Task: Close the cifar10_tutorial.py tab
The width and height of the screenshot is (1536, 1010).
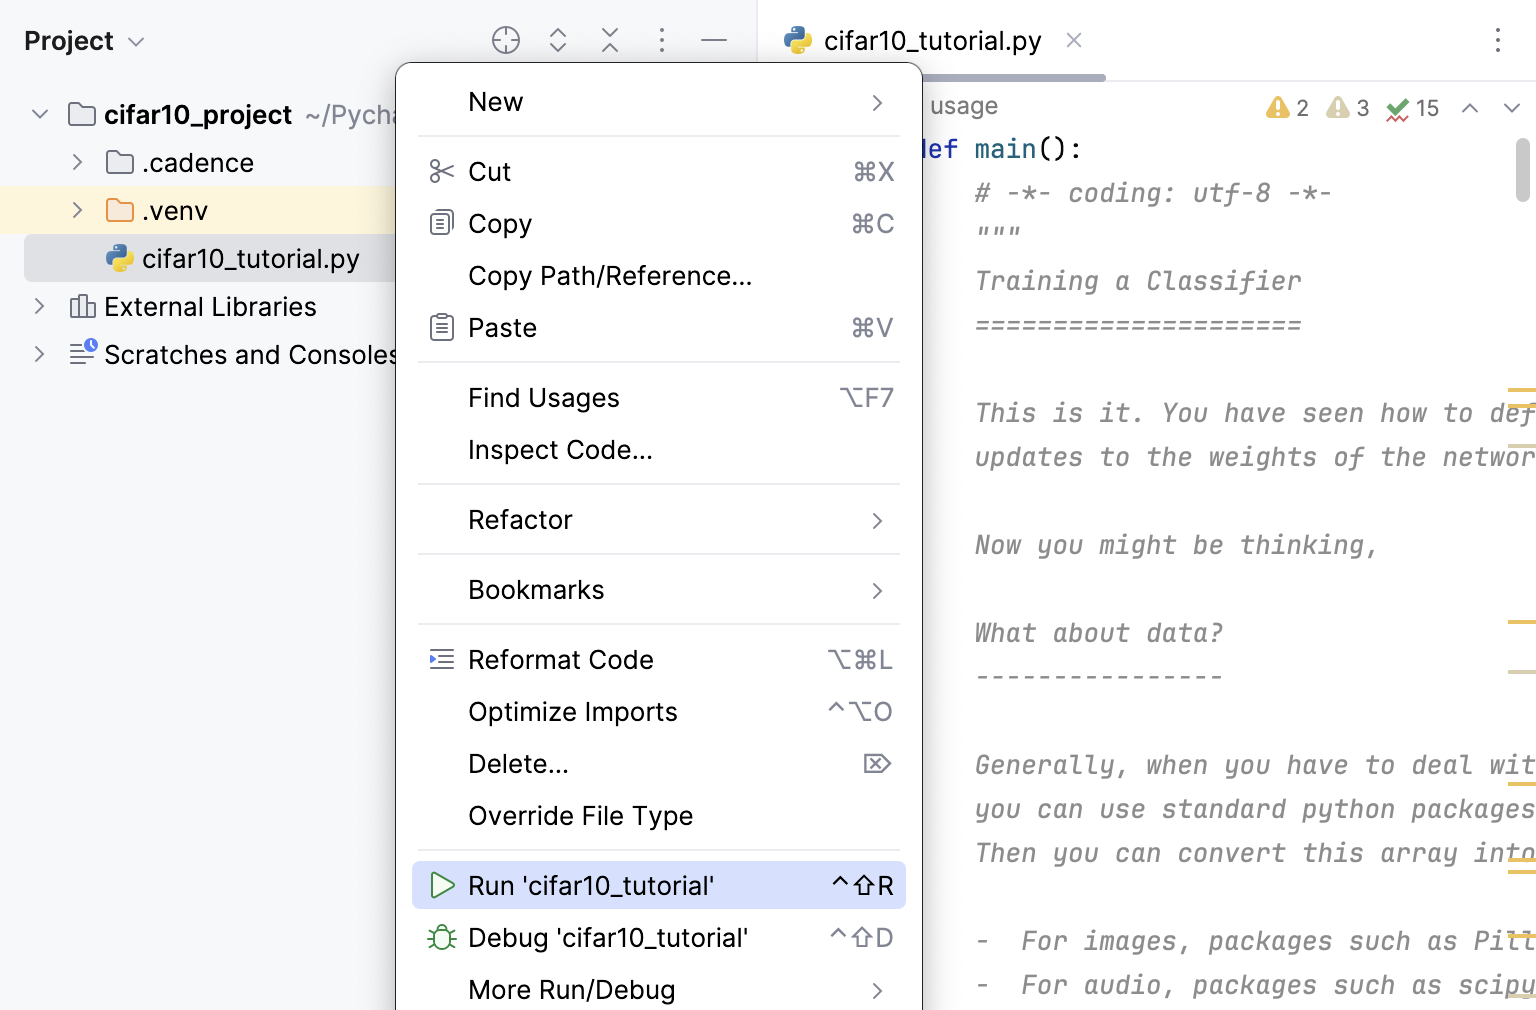Action: coord(1074,40)
